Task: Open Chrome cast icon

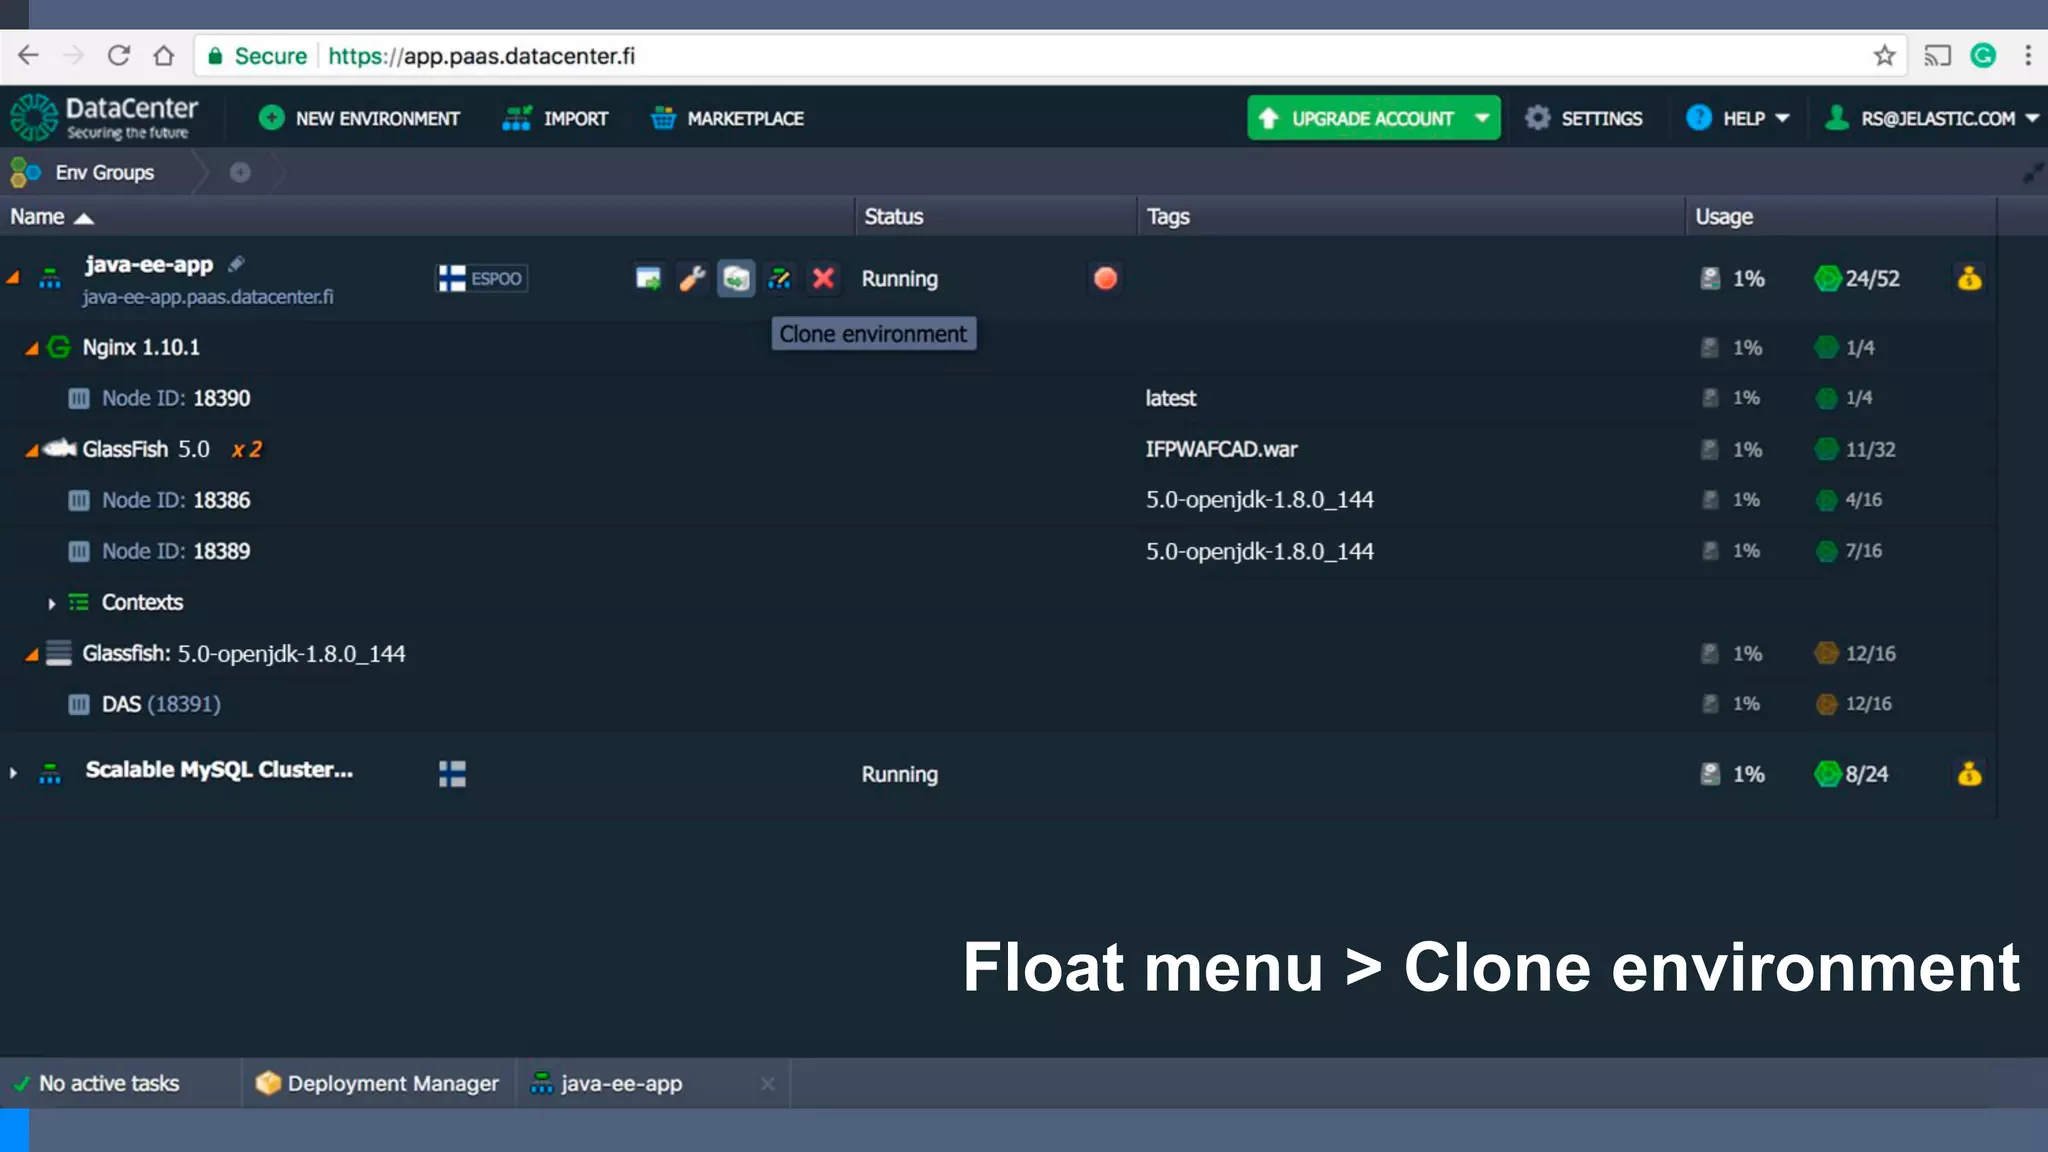Action: tap(1937, 56)
